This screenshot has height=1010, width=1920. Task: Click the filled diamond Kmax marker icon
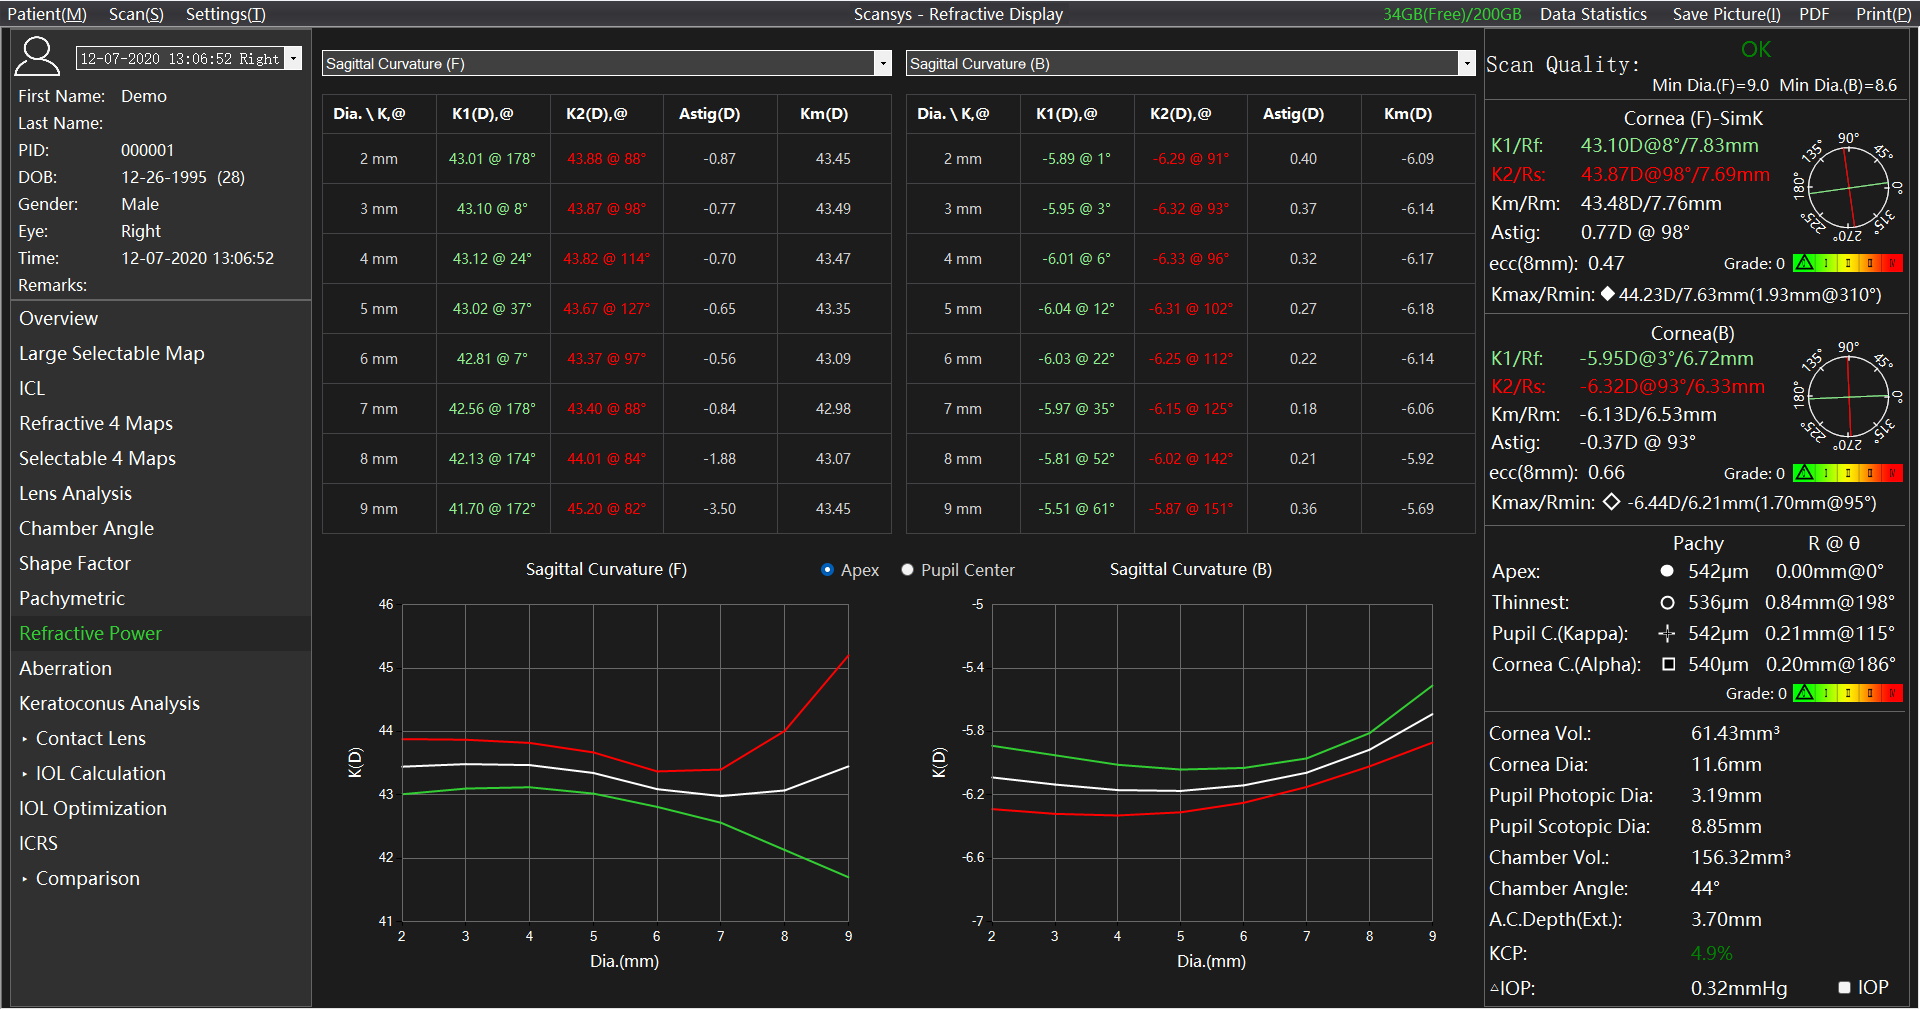1607,294
